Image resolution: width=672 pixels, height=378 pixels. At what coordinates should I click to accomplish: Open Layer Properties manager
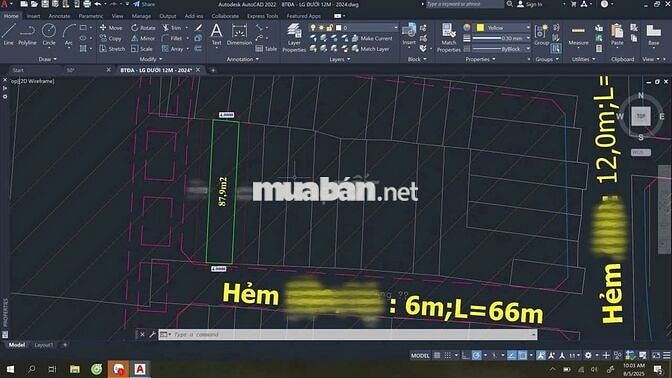[x=294, y=38]
